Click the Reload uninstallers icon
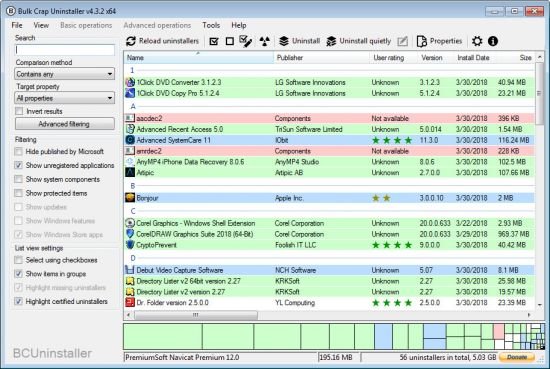Image resolution: width=550 pixels, height=369 pixels. click(x=131, y=41)
